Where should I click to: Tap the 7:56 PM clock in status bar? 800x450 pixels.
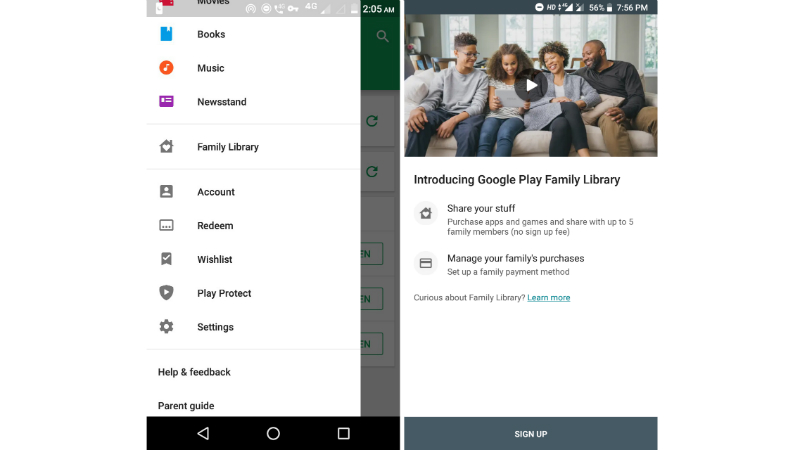632,8
